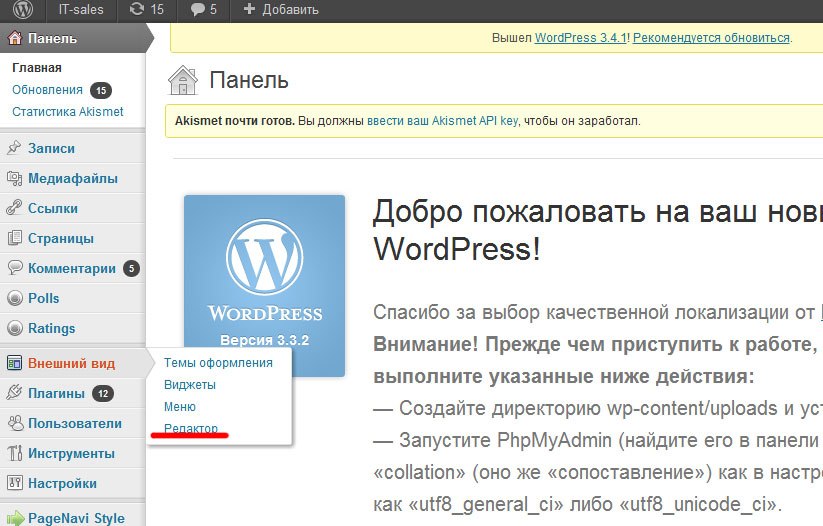Screen dimensions: 823x526
Task: Click the Рекомендуется обновиться link
Action: [x=711, y=38]
